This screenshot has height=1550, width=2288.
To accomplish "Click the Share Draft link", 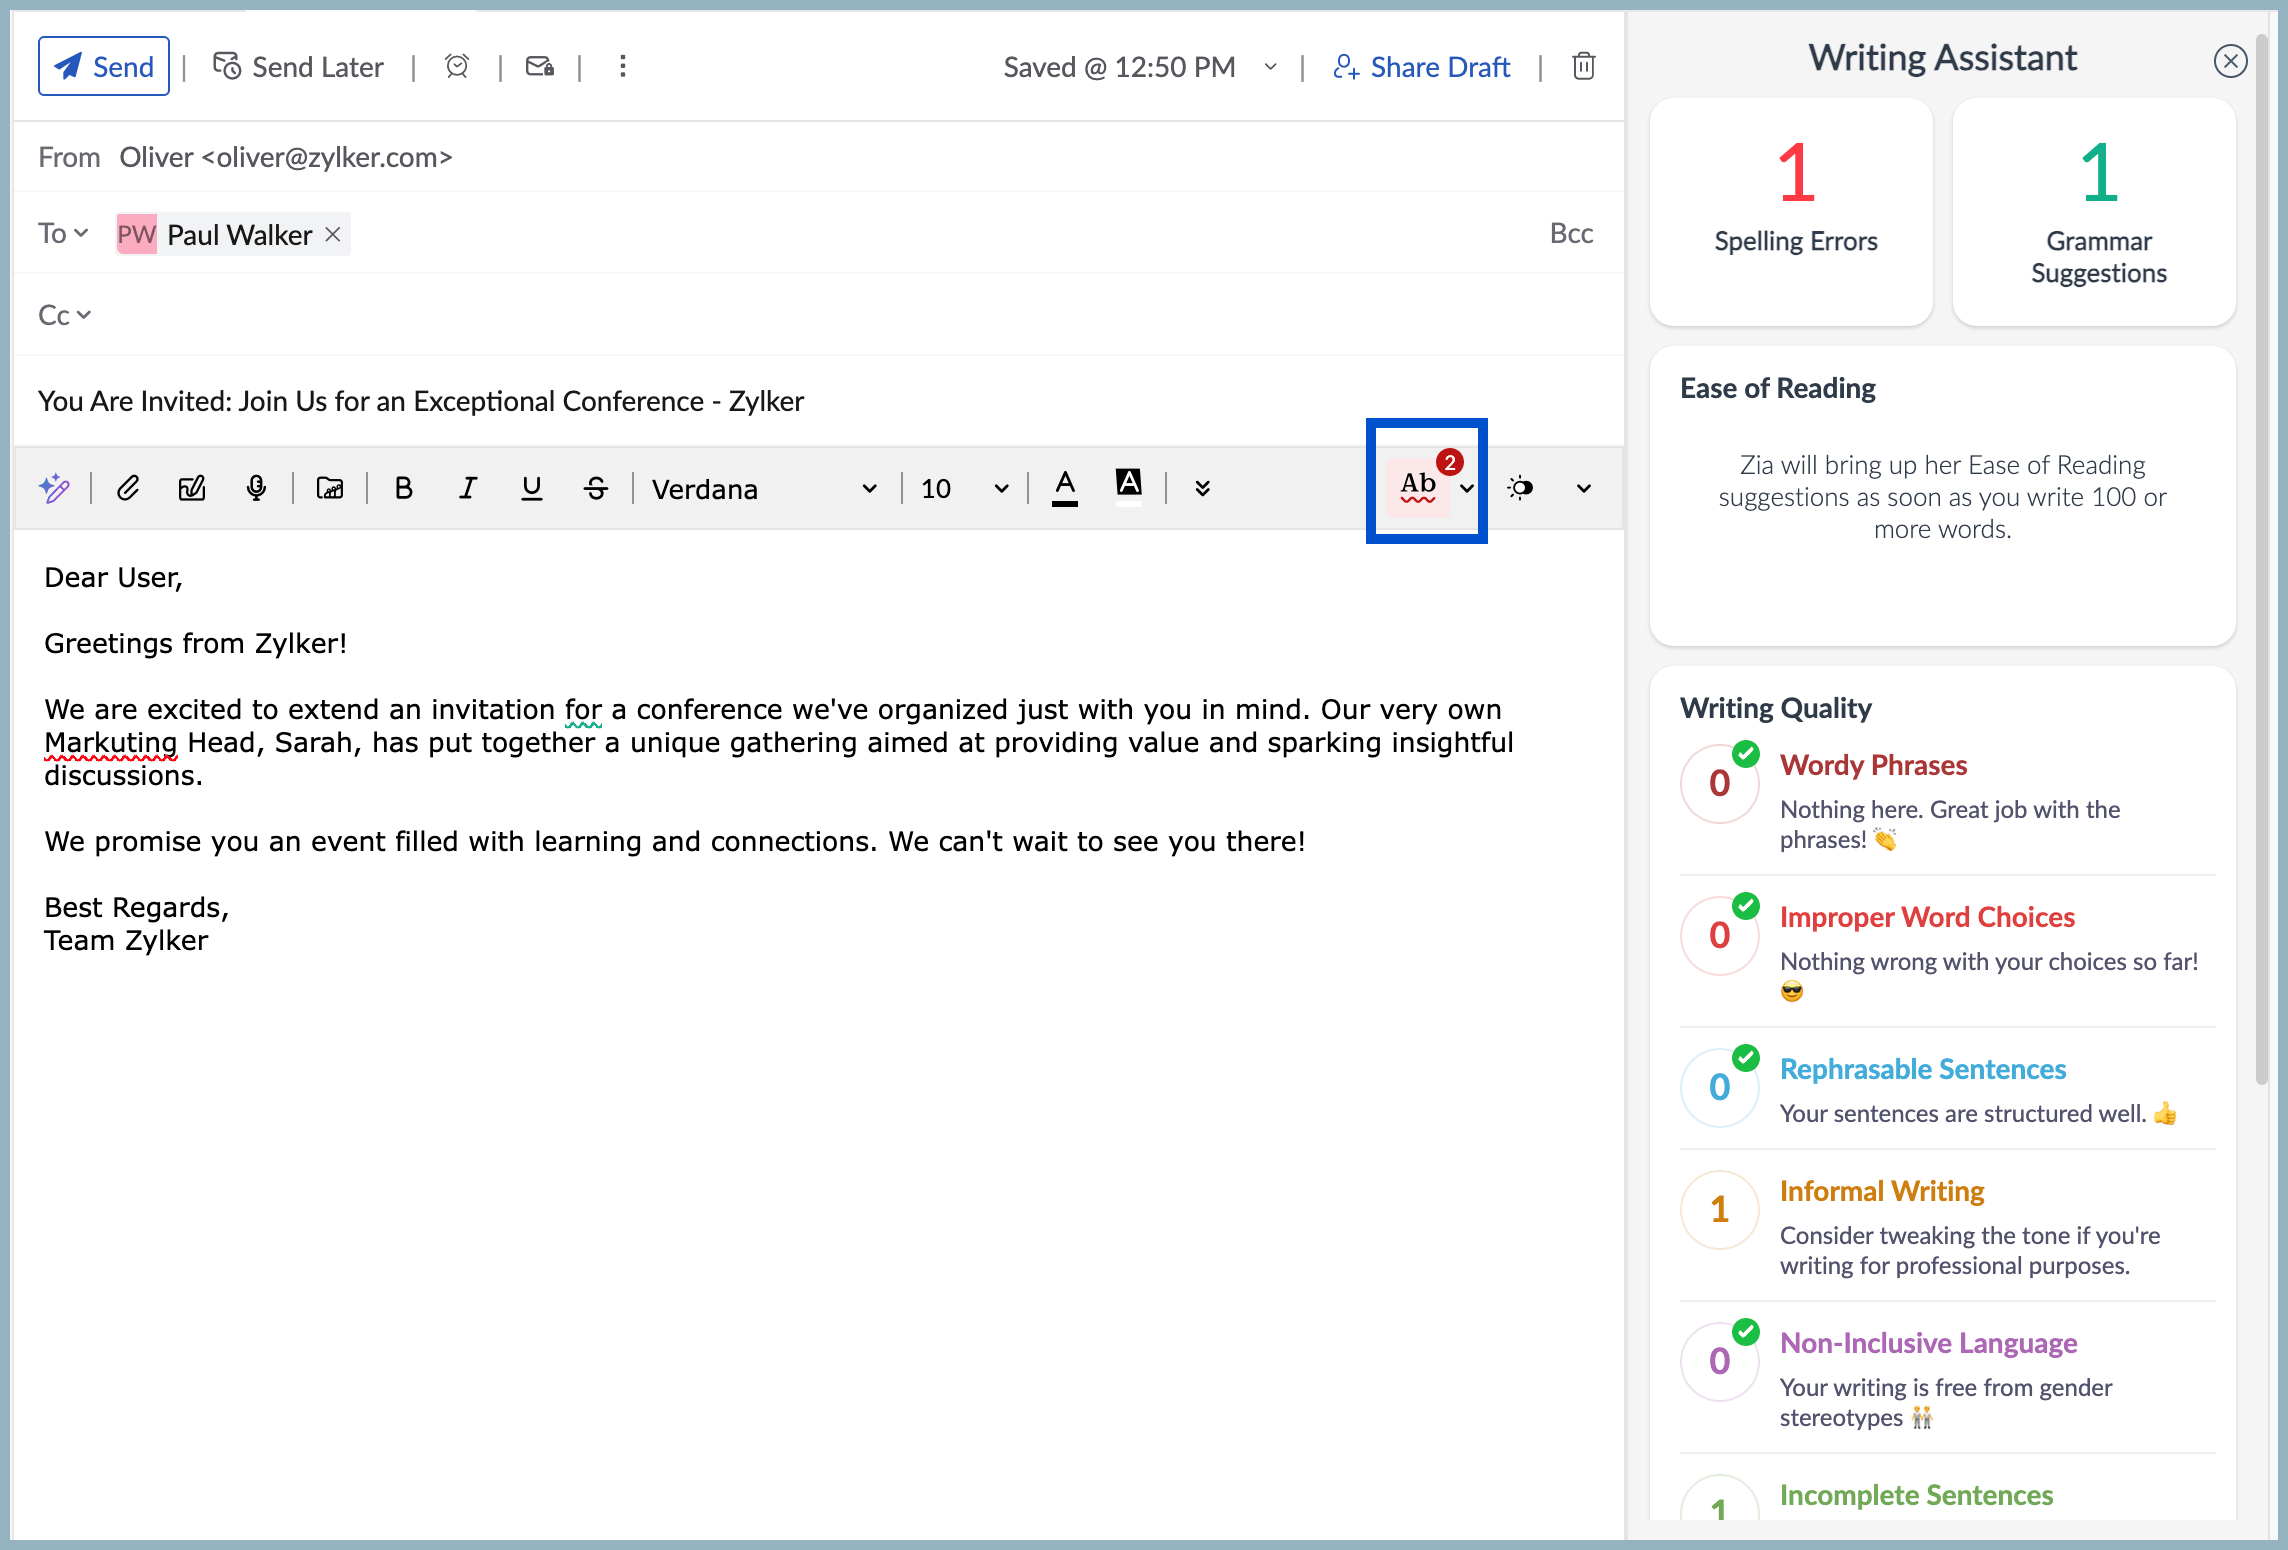I will tap(1422, 66).
